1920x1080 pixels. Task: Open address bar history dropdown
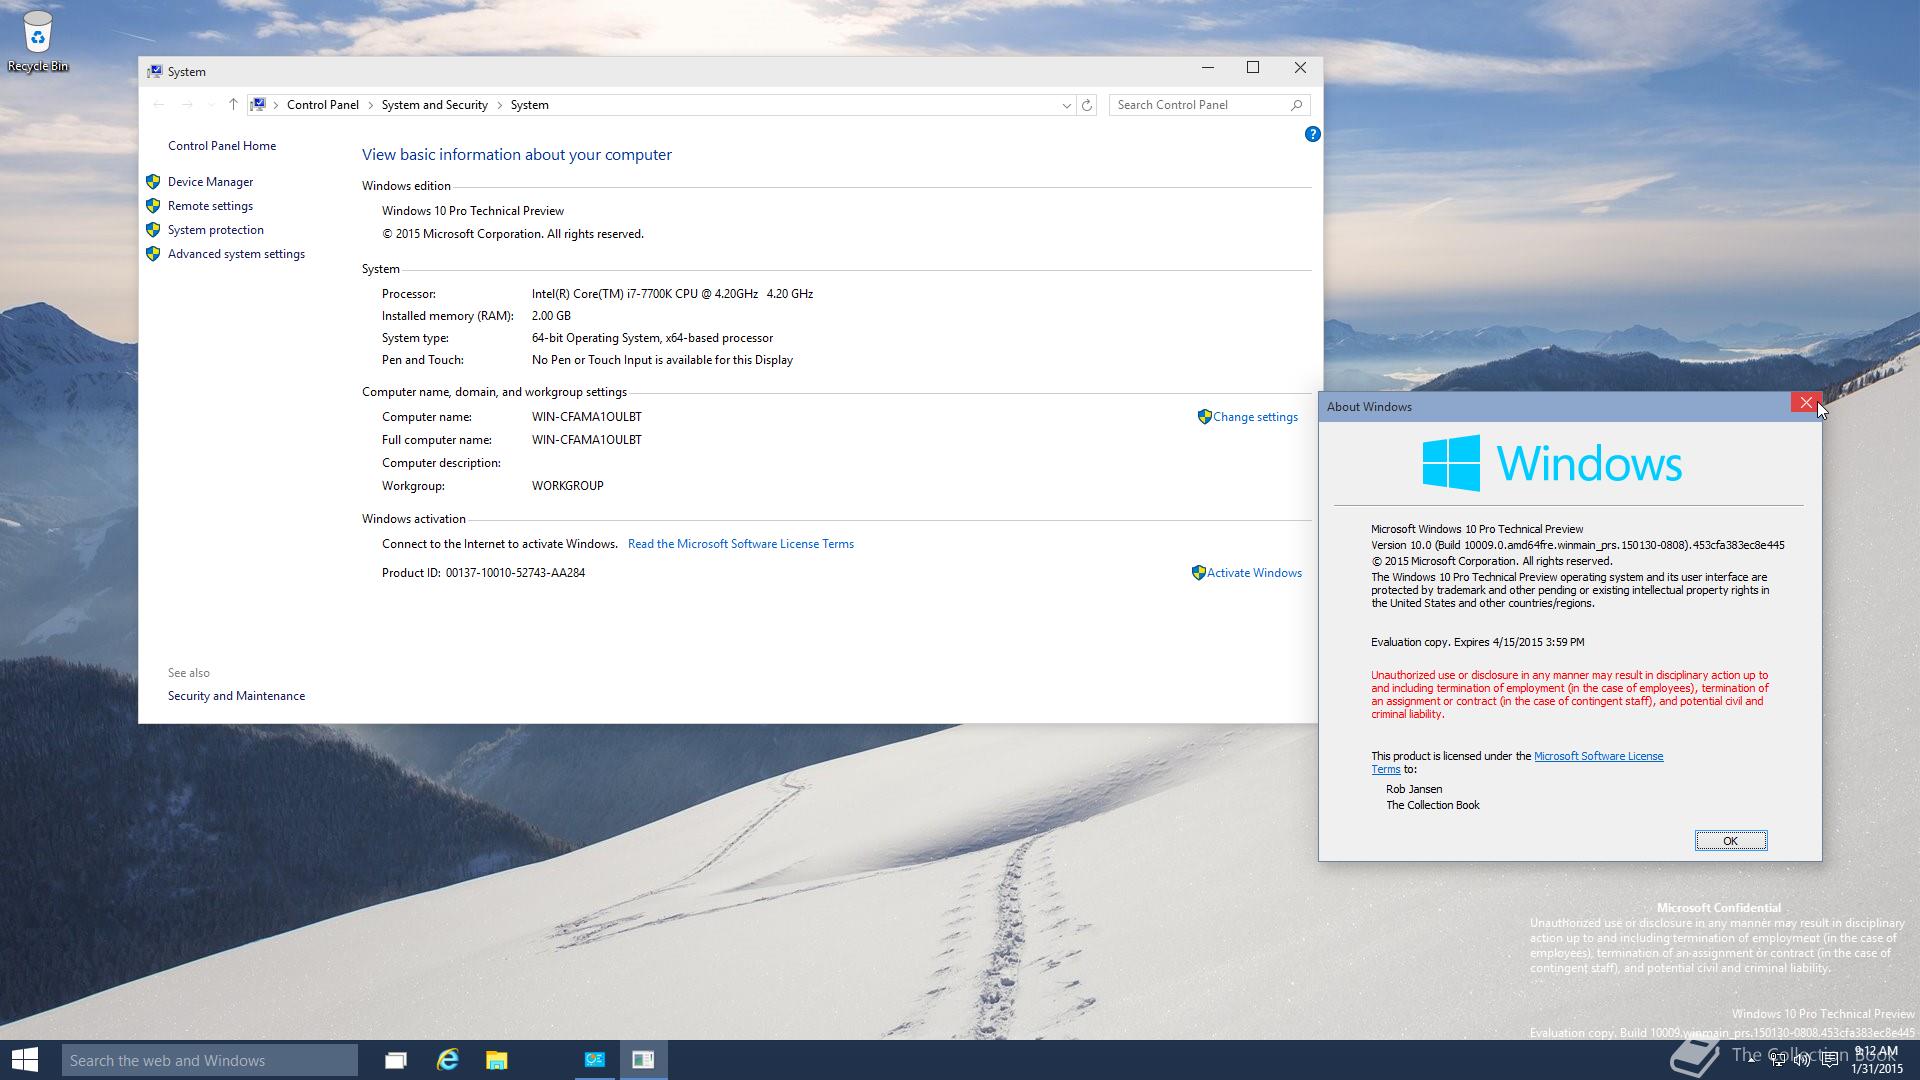(x=1066, y=105)
